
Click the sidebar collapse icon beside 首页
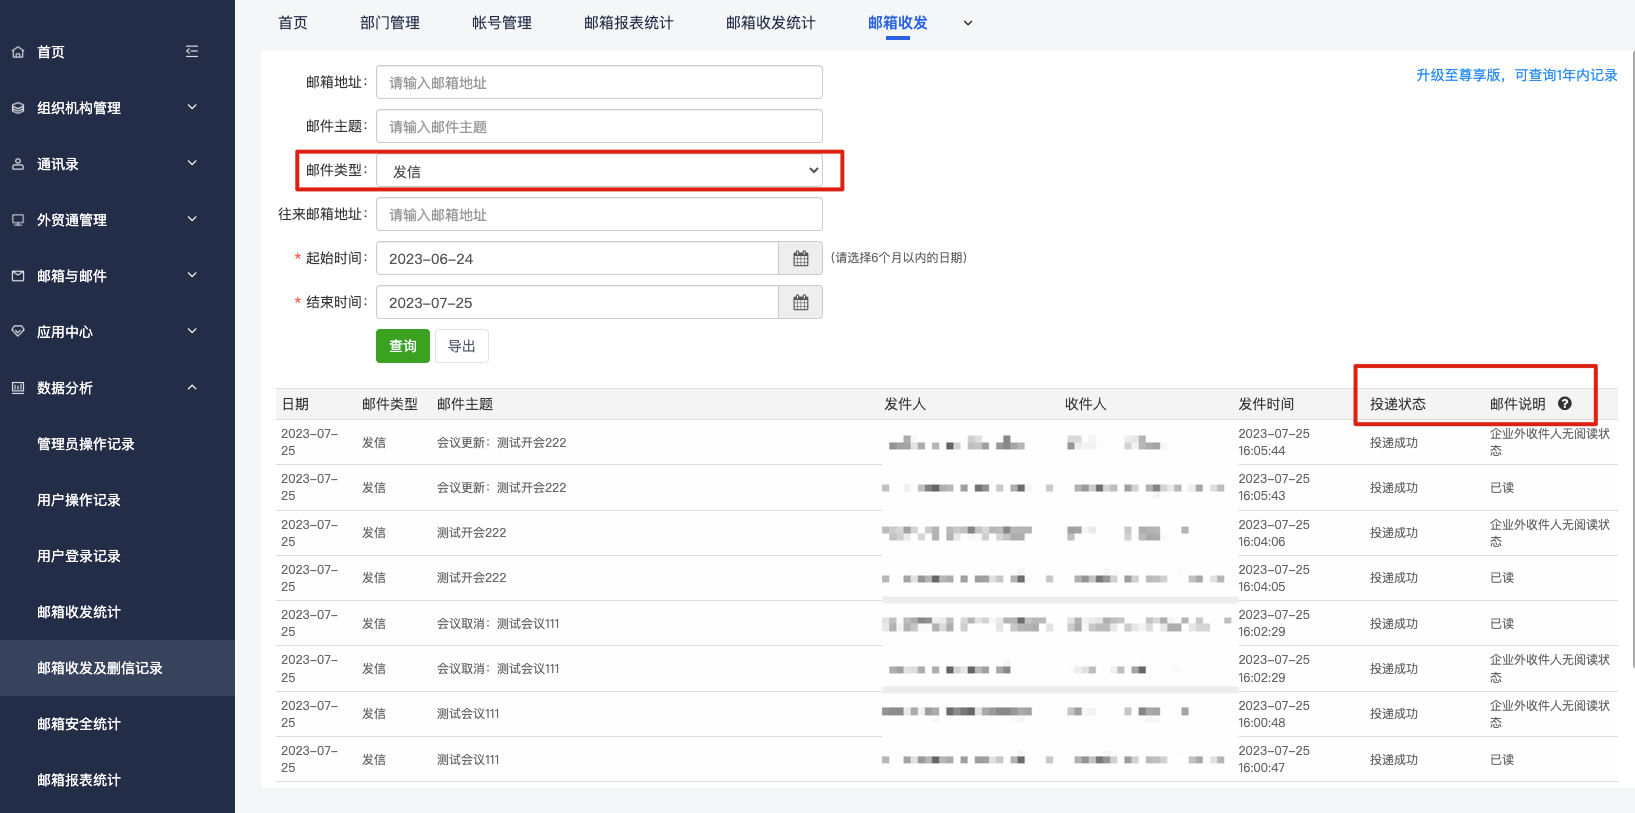[192, 51]
